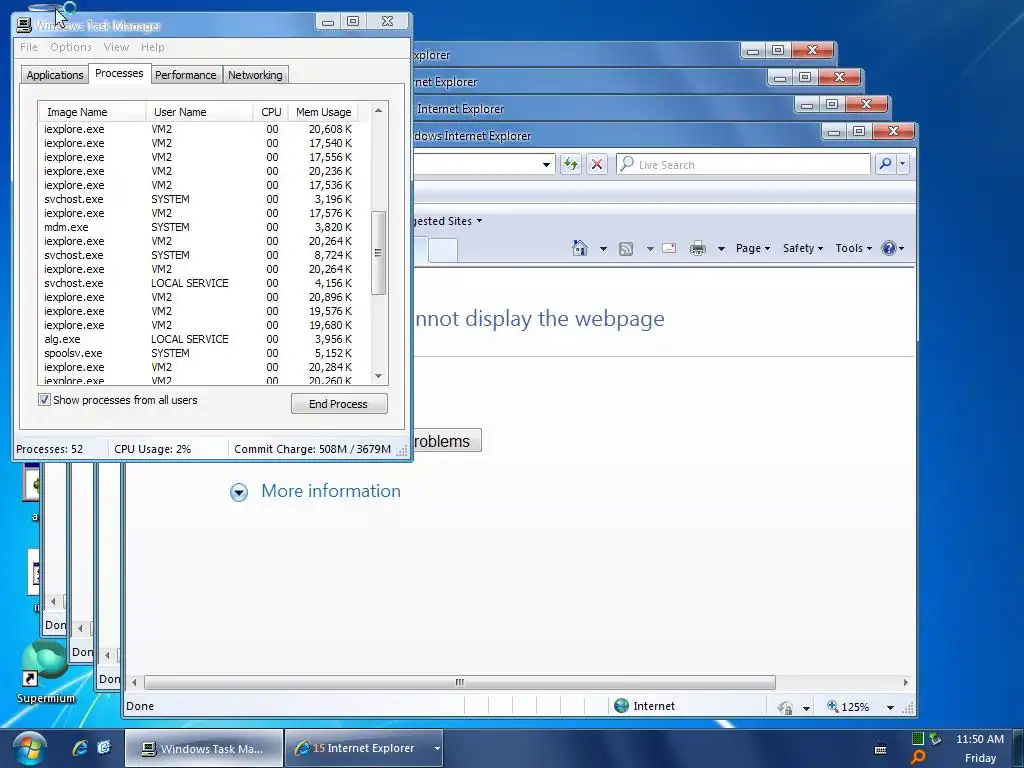This screenshot has width=1024, height=768.
Task: Click the process list vertical scrollbar thumb
Action: coord(378,253)
